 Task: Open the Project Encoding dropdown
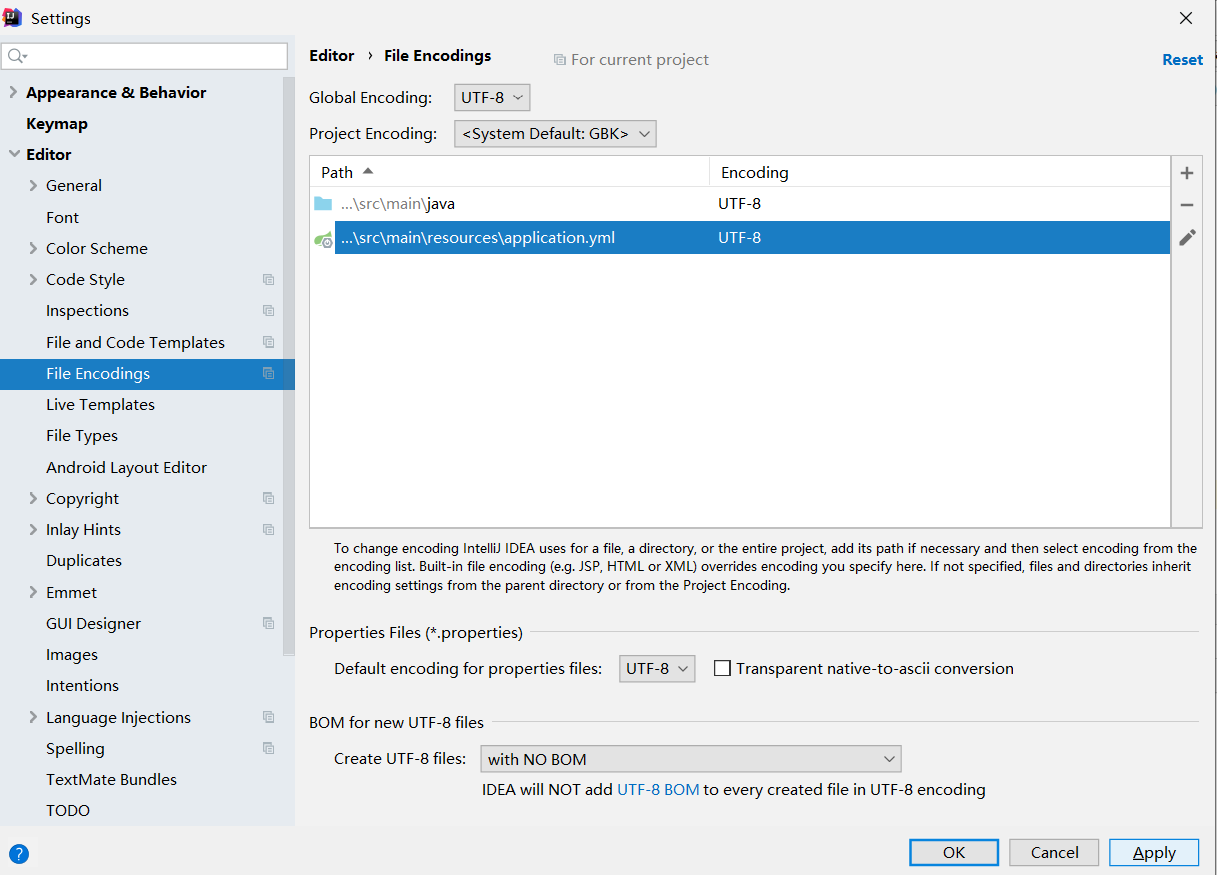pyautogui.click(x=555, y=133)
